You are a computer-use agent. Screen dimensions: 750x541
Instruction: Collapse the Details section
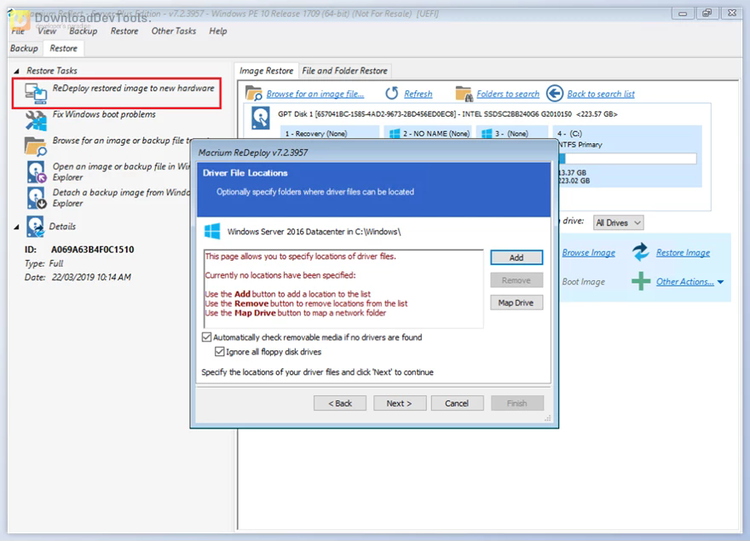pyautogui.click(x=17, y=227)
